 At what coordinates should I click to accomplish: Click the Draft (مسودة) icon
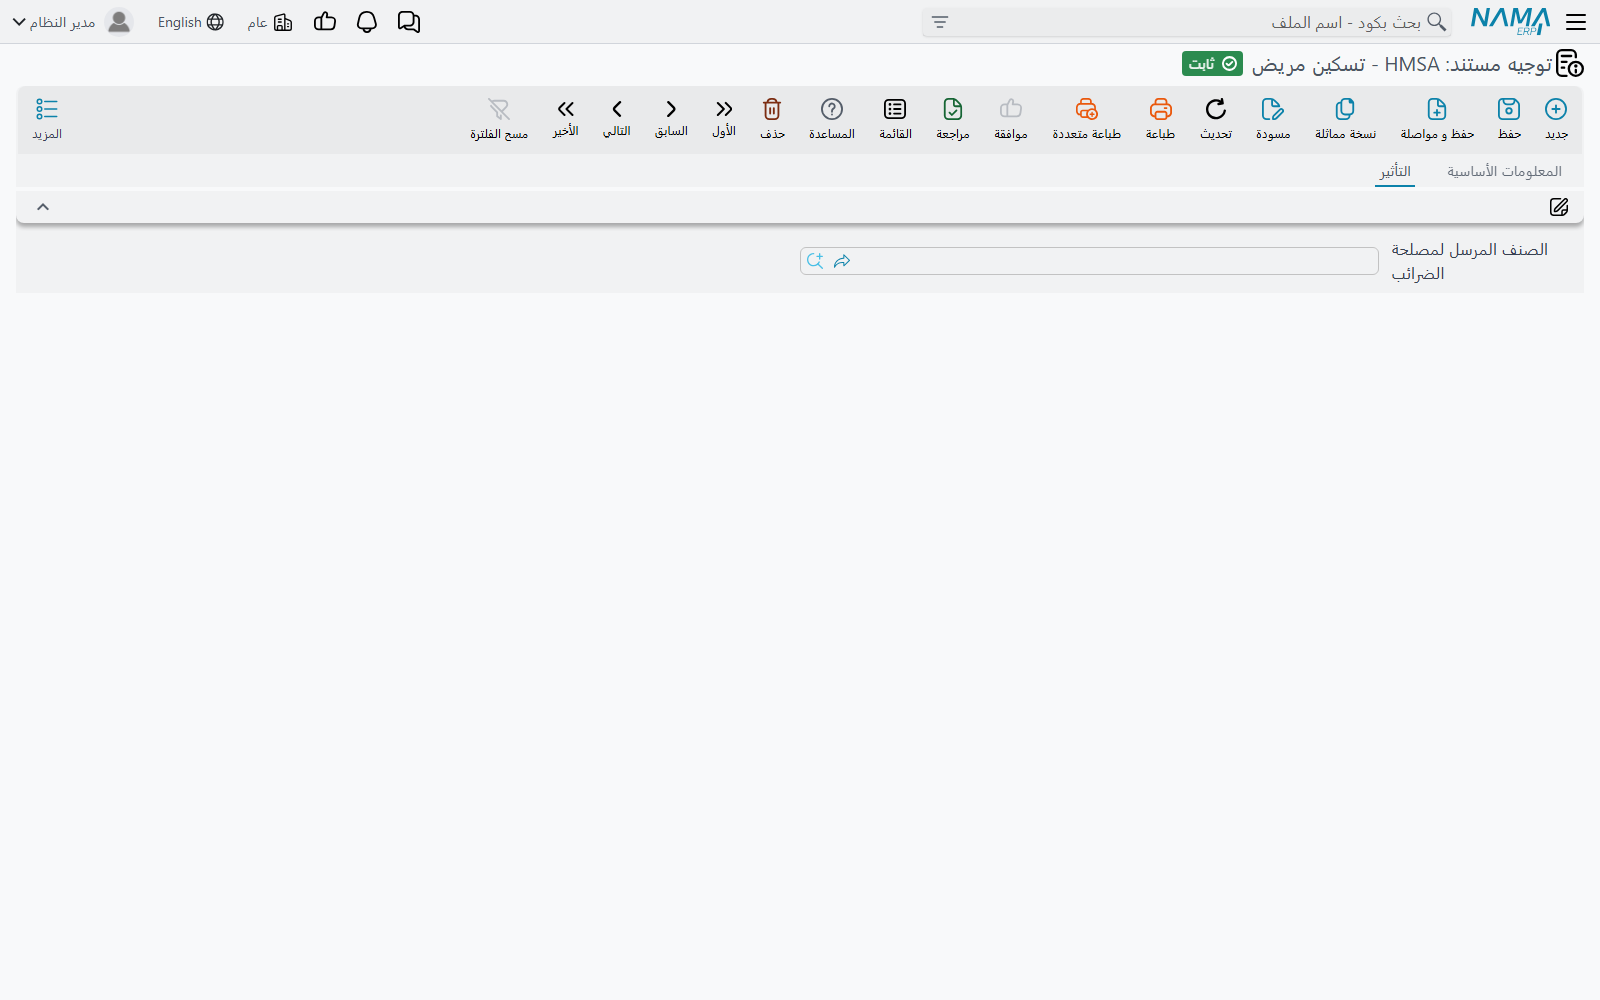coord(1273,118)
